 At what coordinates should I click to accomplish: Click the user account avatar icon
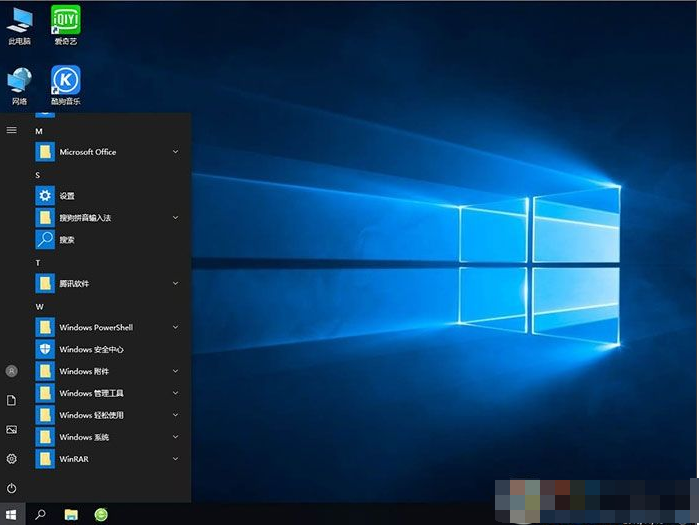pyautogui.click(x=12, y=370)
